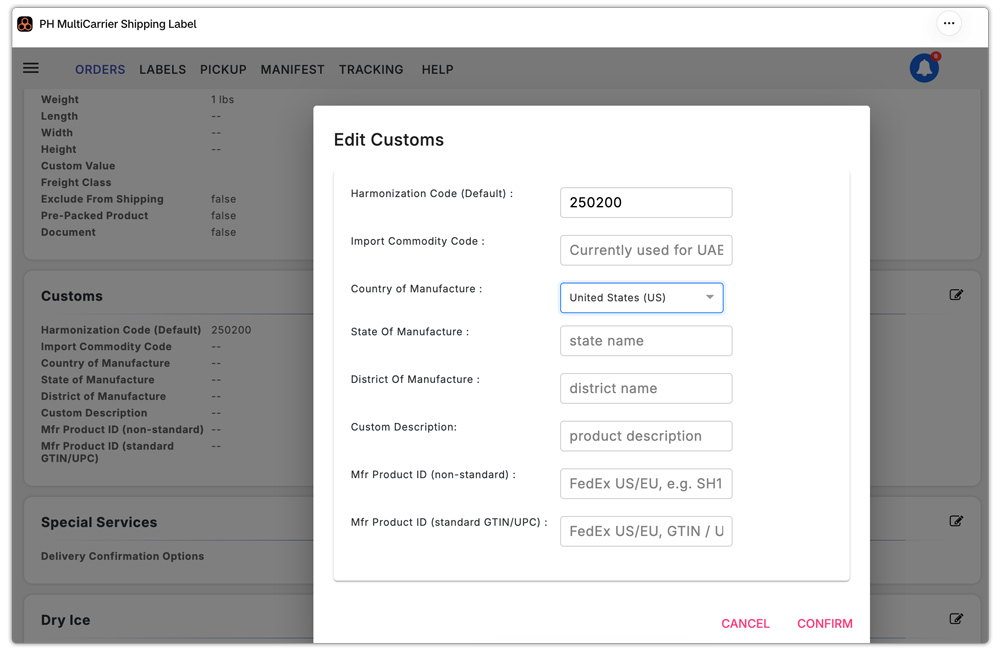Click the State Of Manufacture input field
The image size is (1000, 654).
646,341
